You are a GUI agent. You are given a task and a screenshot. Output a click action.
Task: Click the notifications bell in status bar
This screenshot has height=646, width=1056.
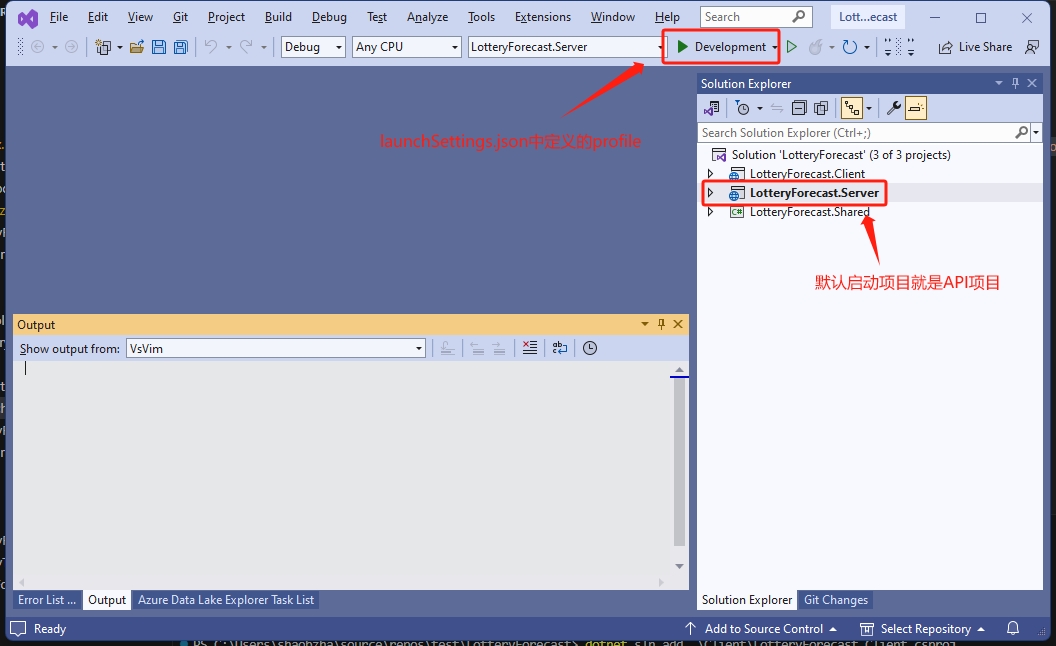click(x=1013, y=629)
